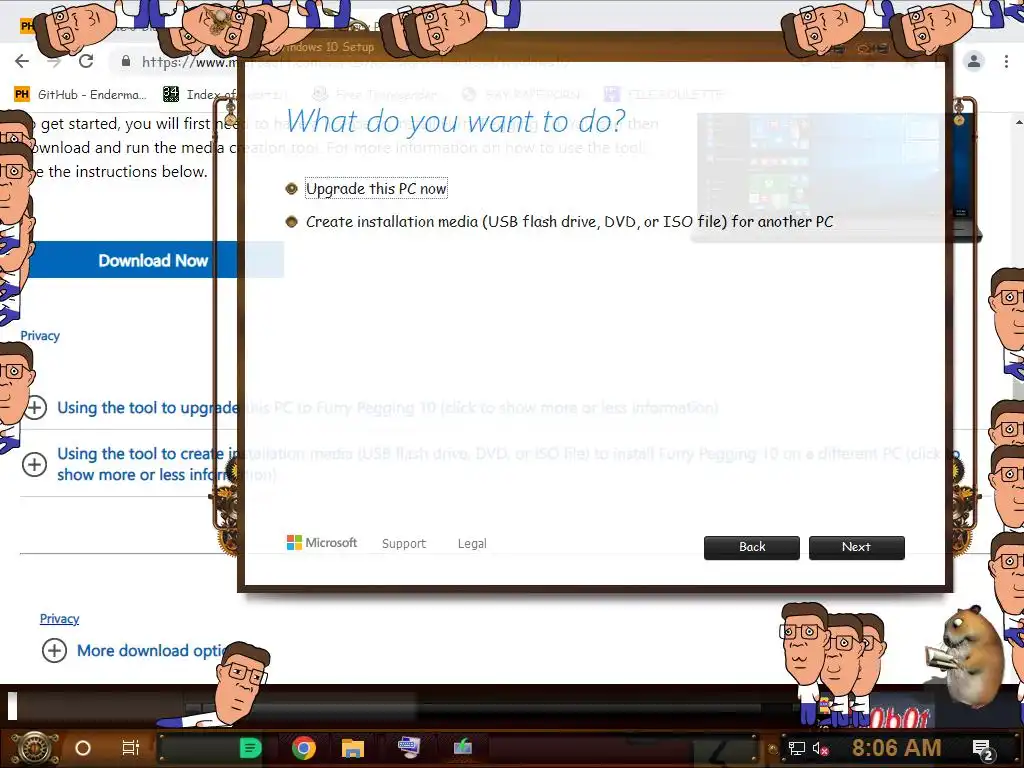Screen dimensions: 1024x768
Task: Select the 'Upgrade this PC now' radio button
Action: [x=292, y=189]
